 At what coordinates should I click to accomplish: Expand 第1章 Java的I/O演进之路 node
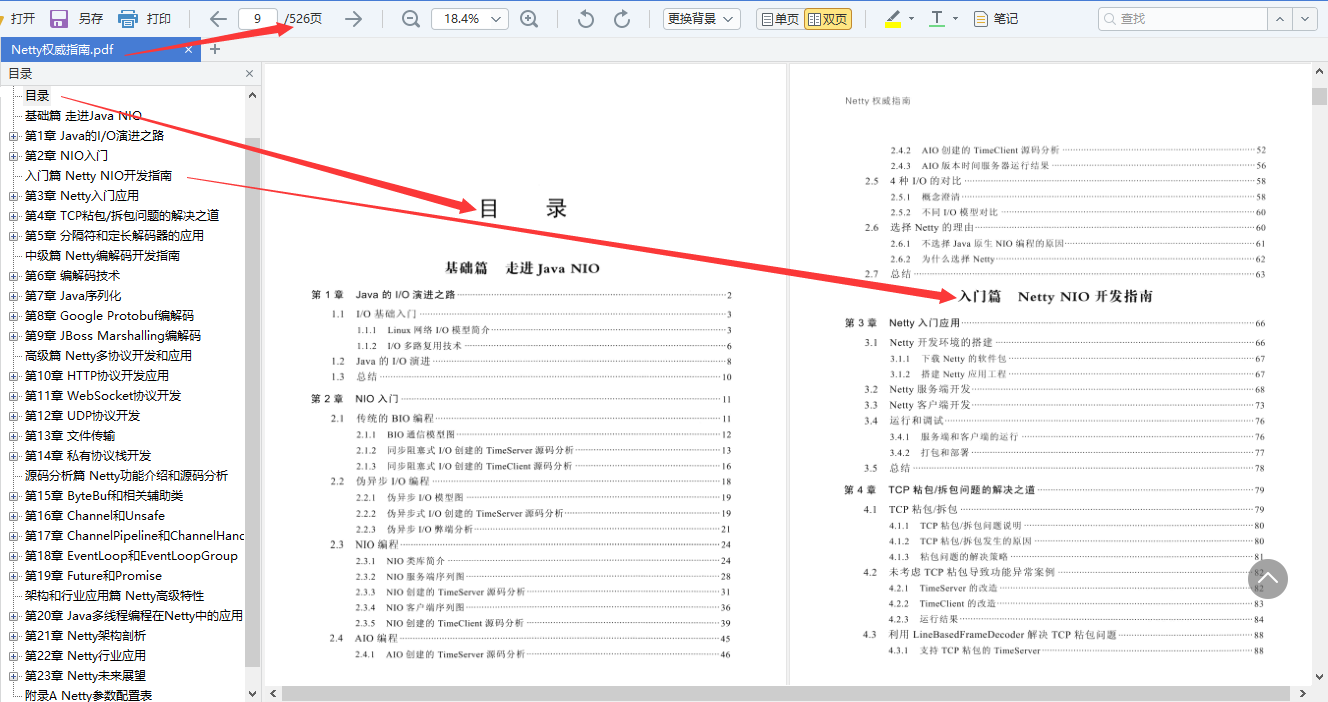13,136
